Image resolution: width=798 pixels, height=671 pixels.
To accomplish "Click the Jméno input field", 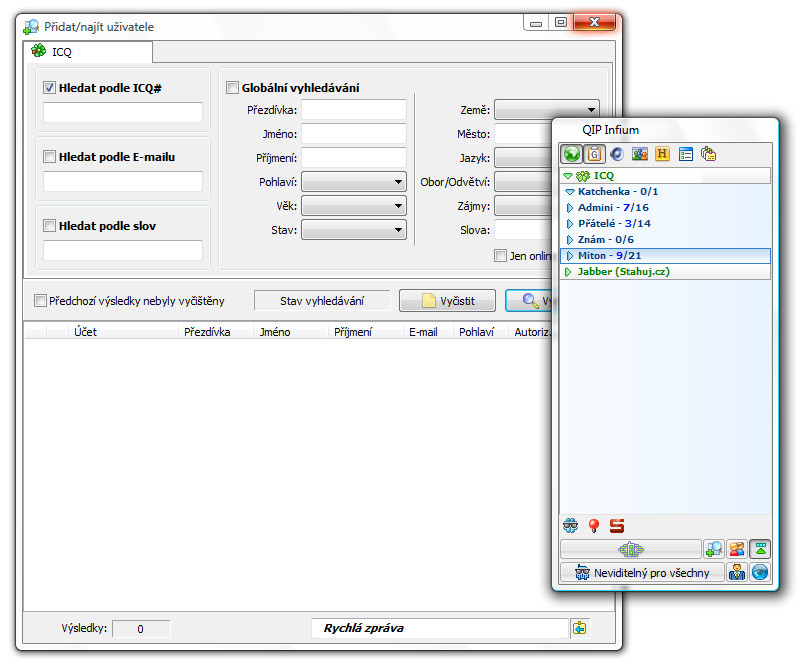I will click(354, 133).
